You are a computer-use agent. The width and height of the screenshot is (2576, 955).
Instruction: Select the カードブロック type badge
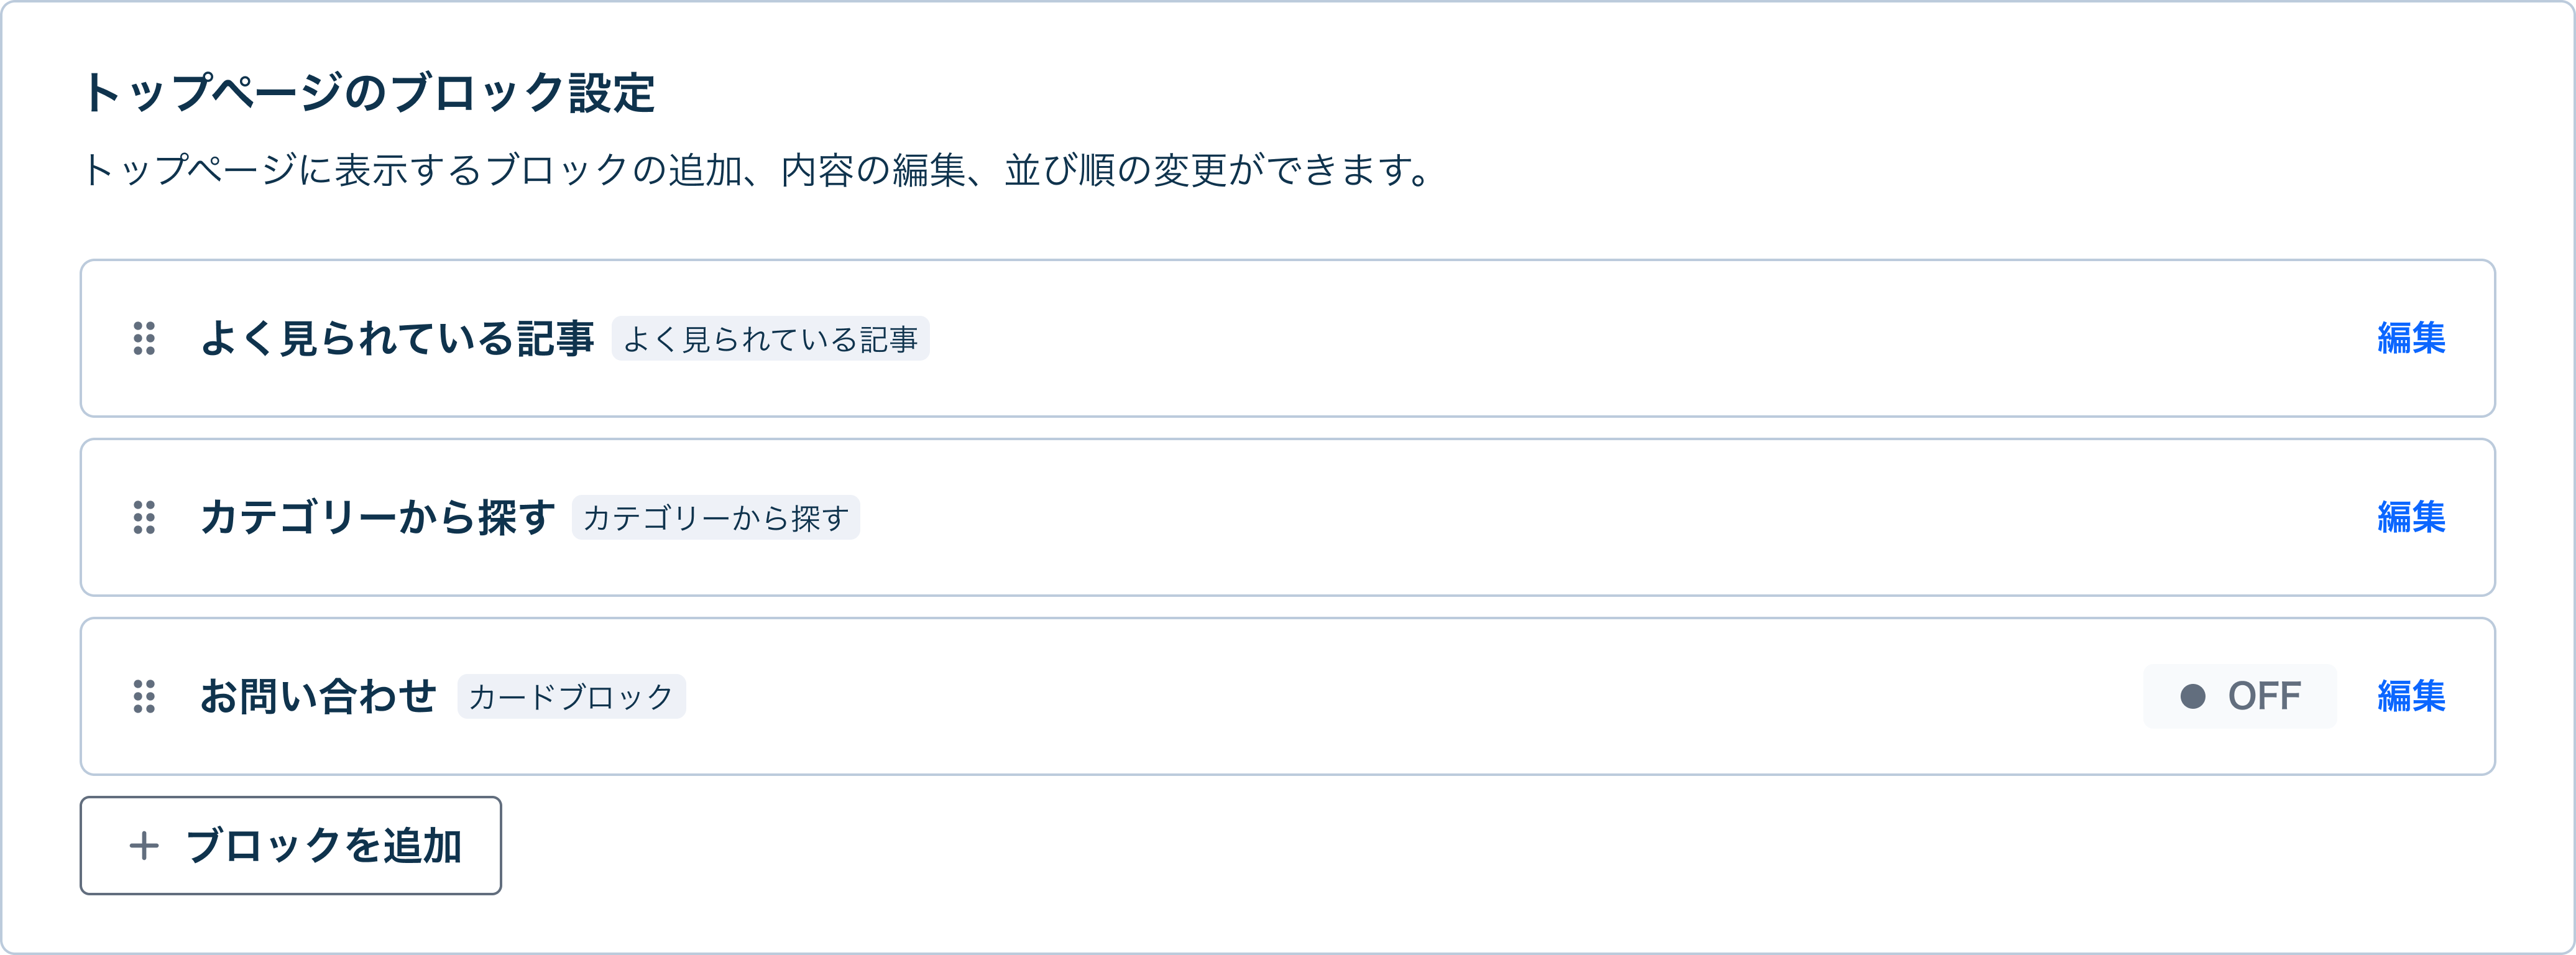click(571, 697)
